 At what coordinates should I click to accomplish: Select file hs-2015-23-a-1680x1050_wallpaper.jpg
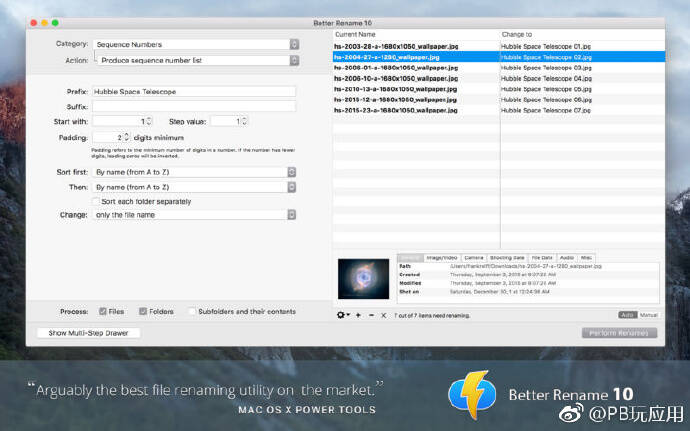[396, 111]
